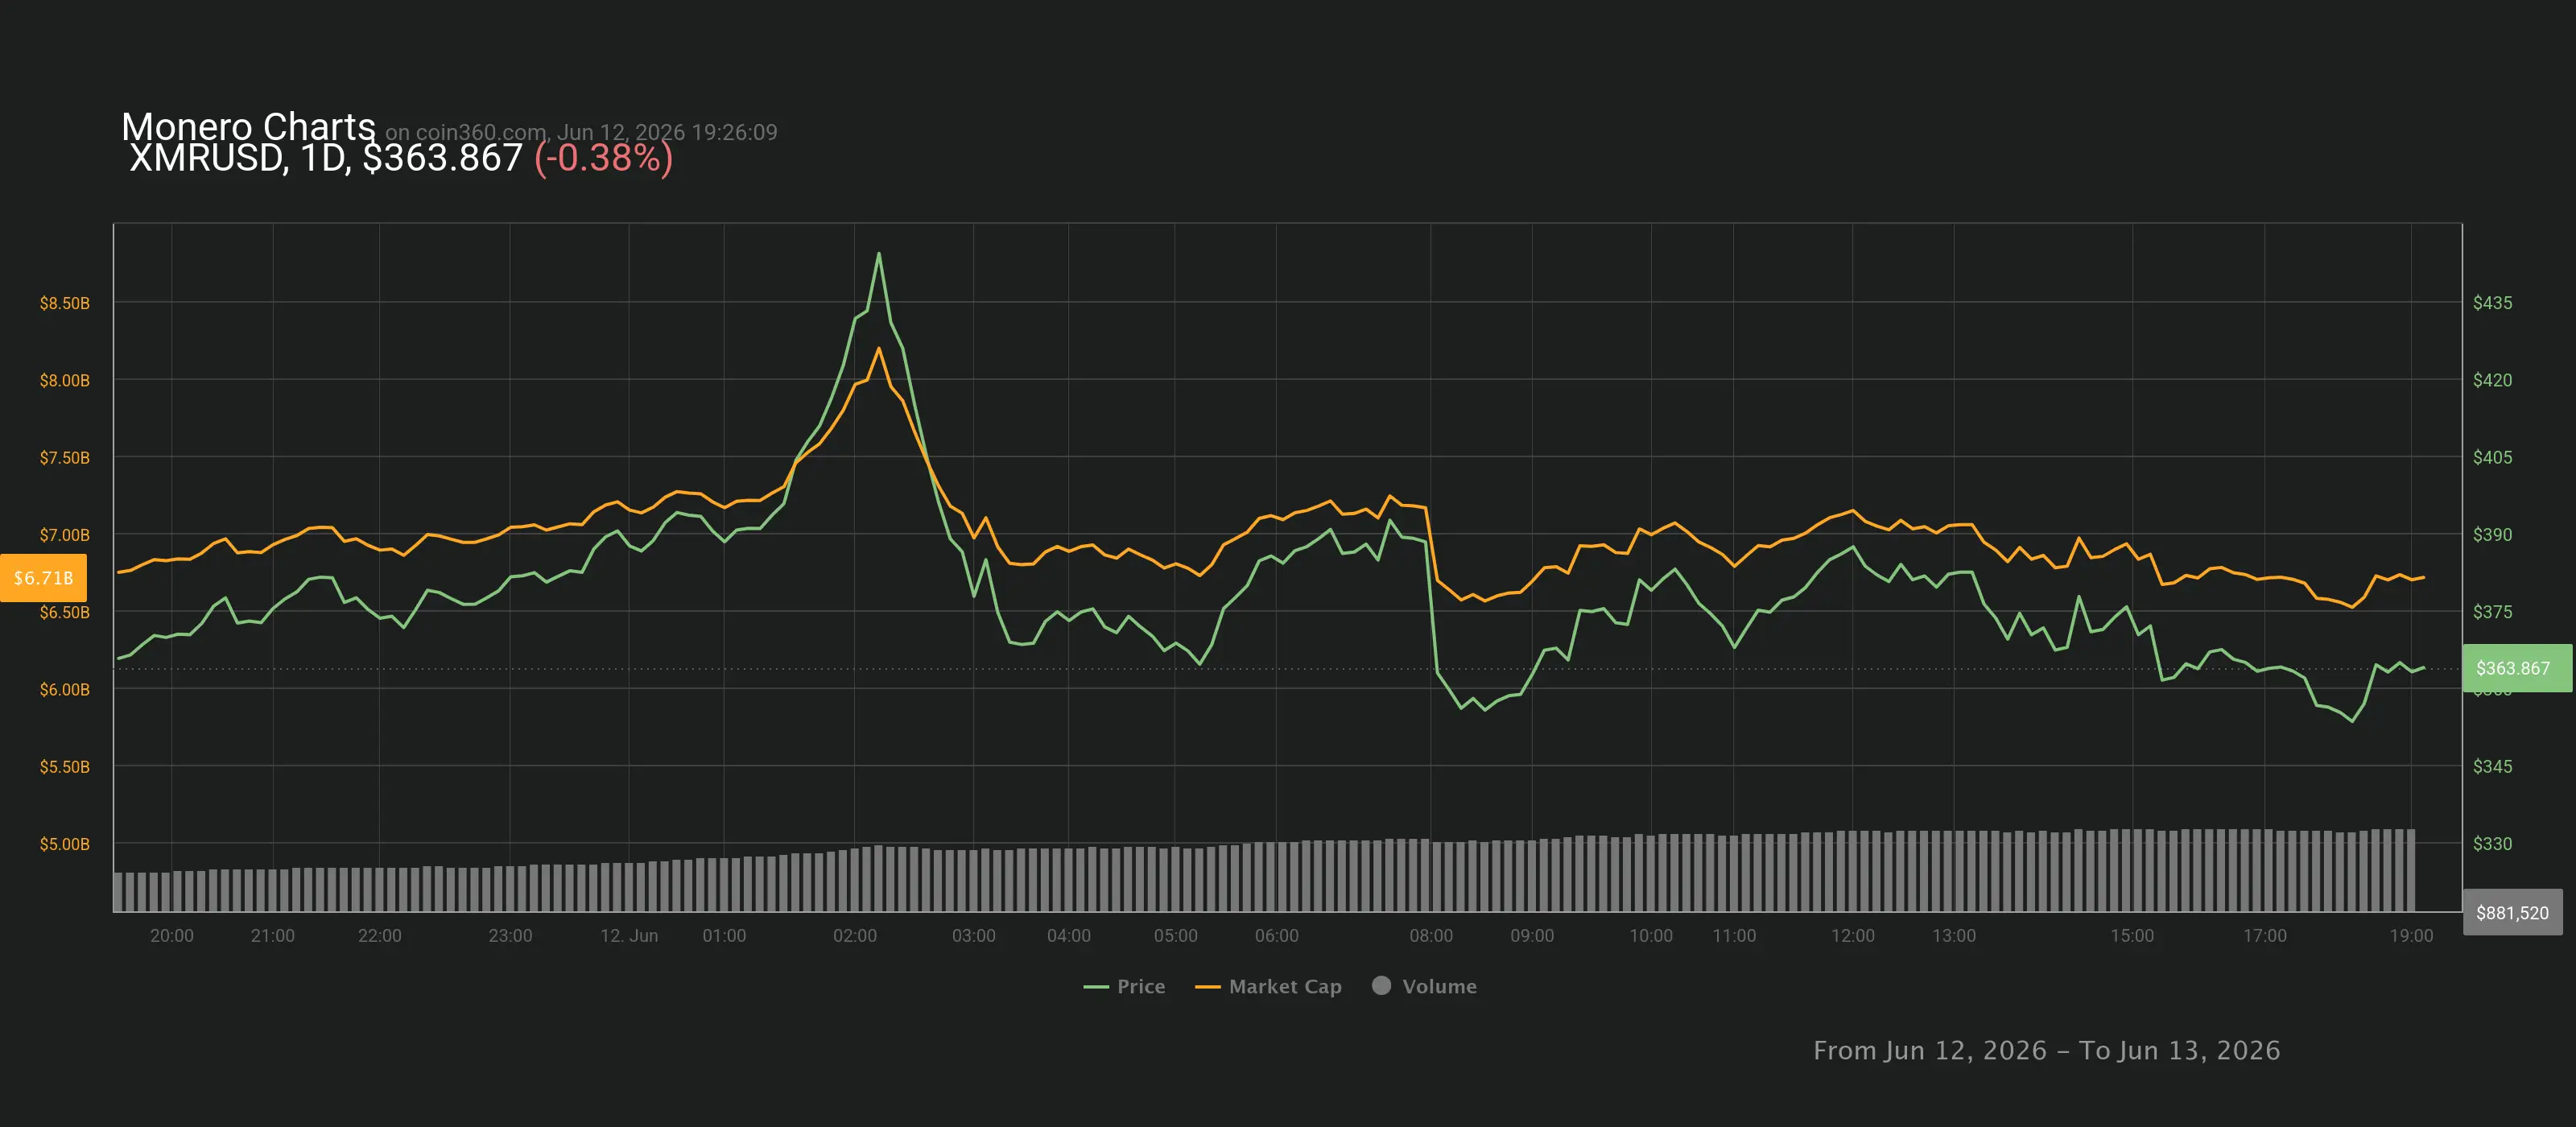Click the 06:00 time axis label
Image resolution: width=2576 pixels, height=1127 pixels.
click(x=1277, y=935)
